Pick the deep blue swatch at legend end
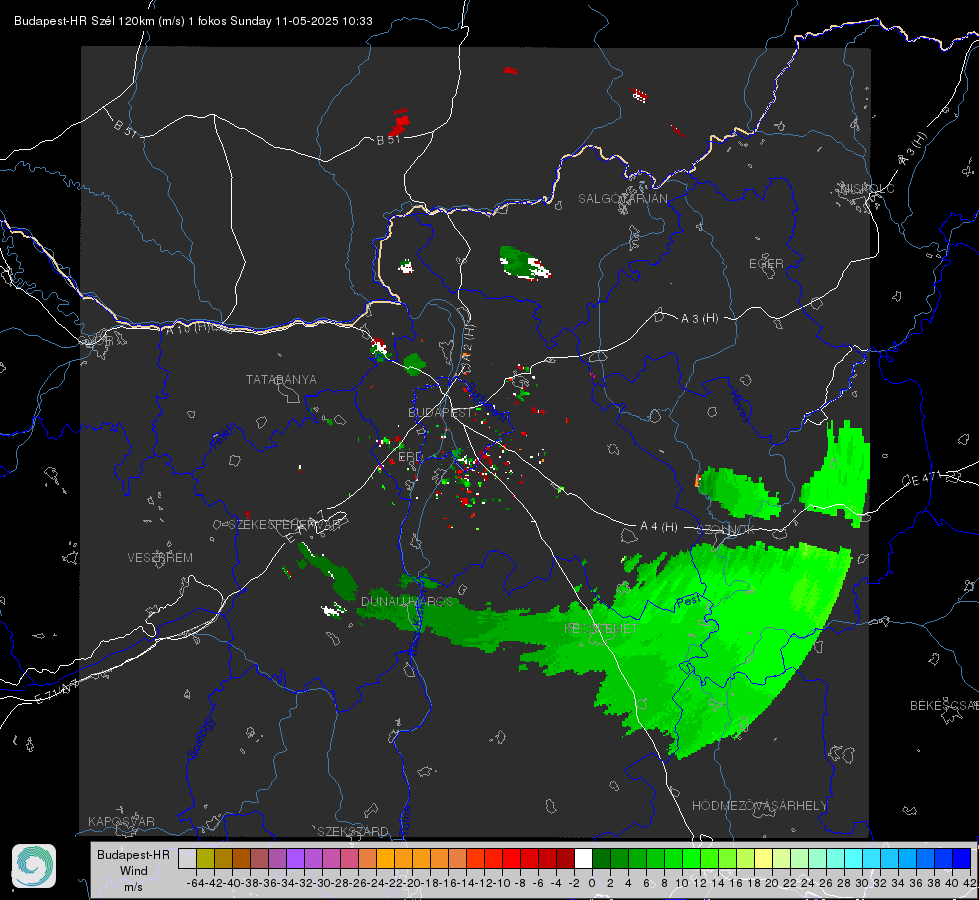Screen dimensions: 979x900 [x=962, y=859]
